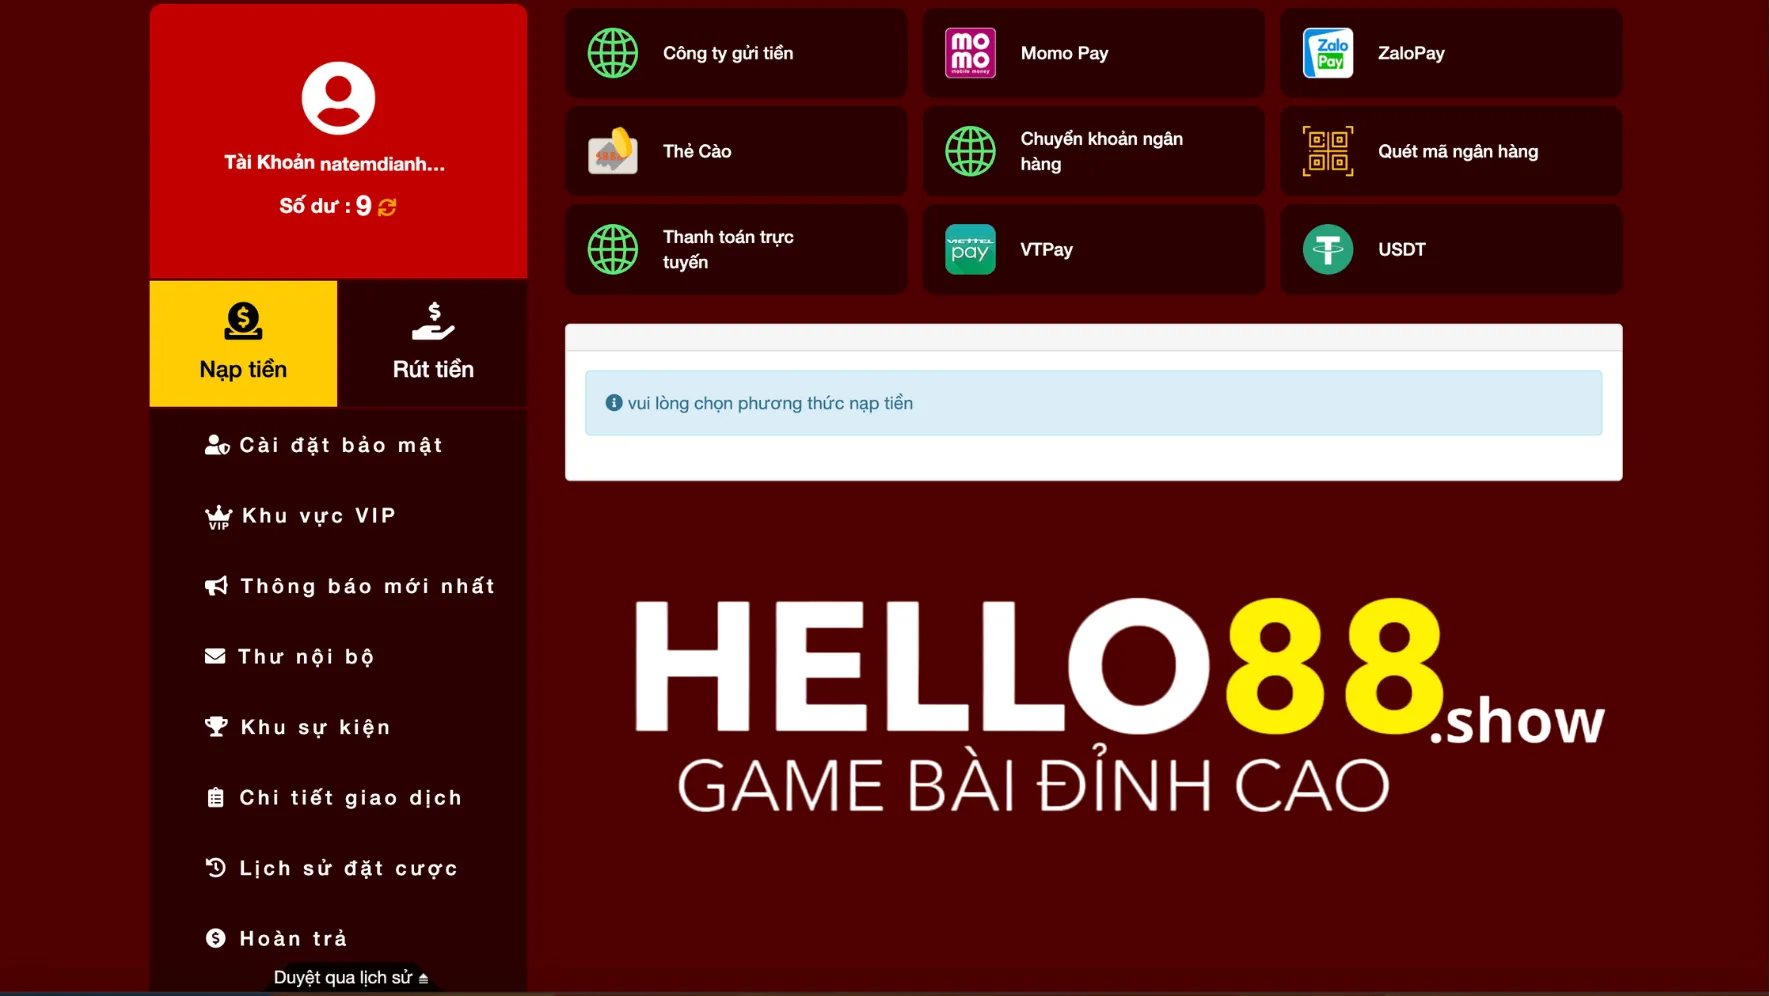The height and width of the screenshot is (996, 1770).
Task: Click the Nạp tiền dollar coin icon
Action: pyautogui.click(x=243, y=321)
